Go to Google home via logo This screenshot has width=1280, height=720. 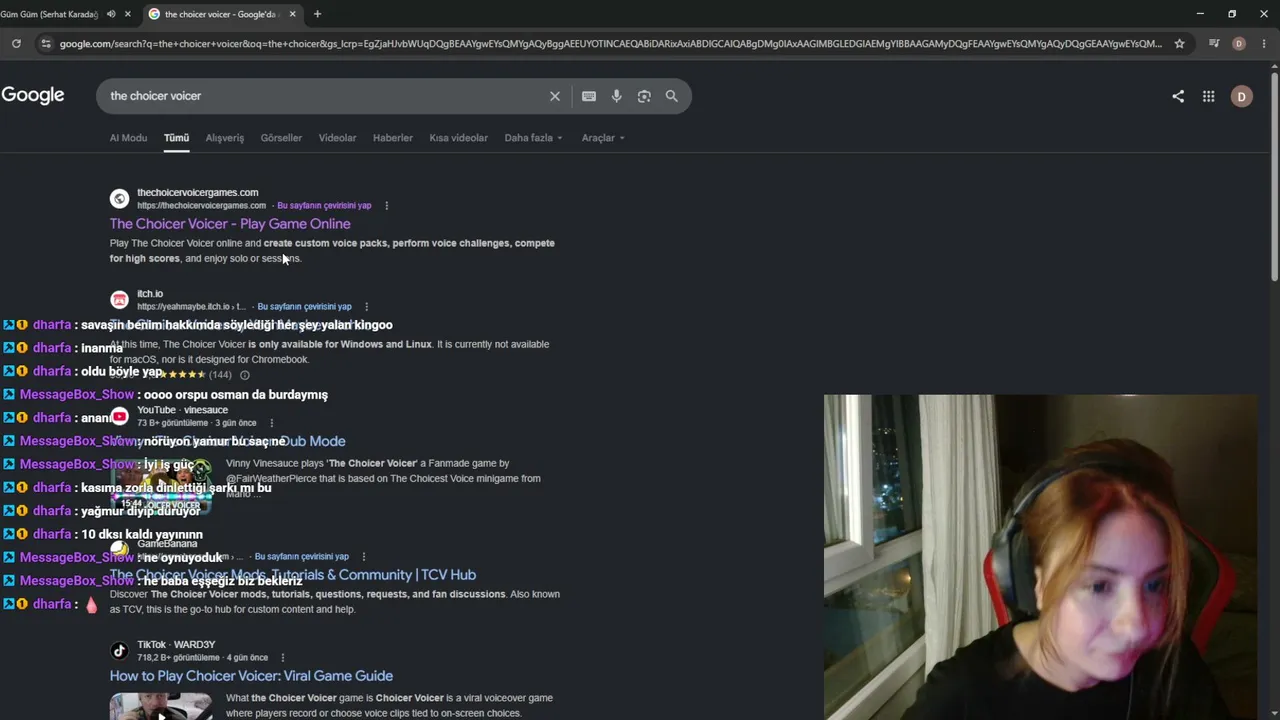[32, 95]
